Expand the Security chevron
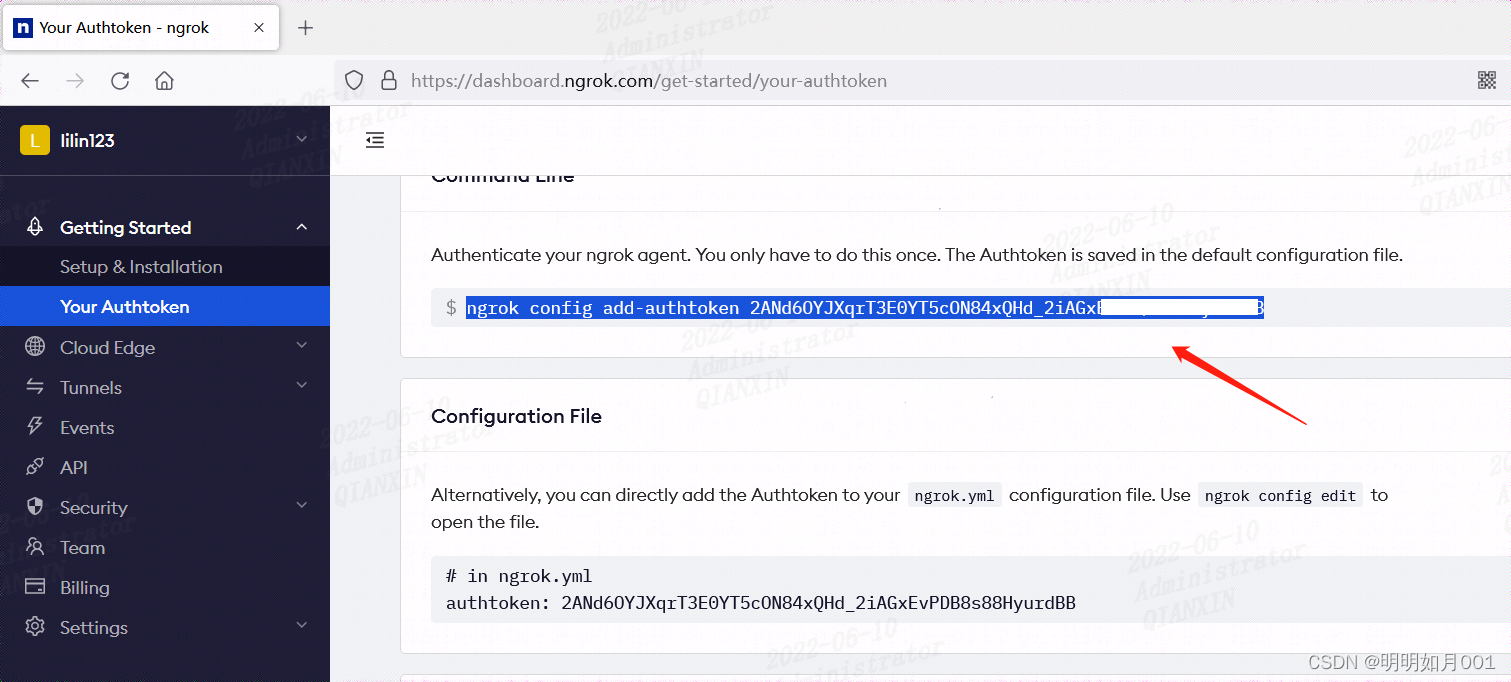 coord(302,506)
